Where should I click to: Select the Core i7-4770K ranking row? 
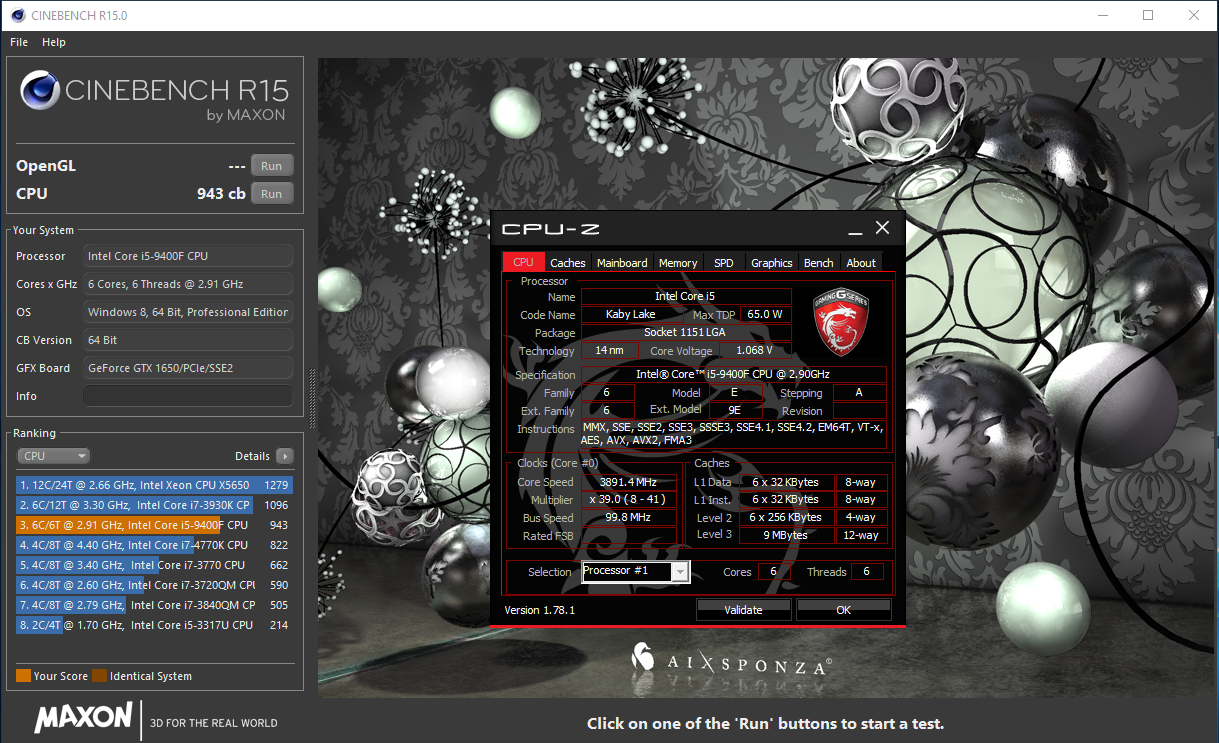click(x=154, y=545)
